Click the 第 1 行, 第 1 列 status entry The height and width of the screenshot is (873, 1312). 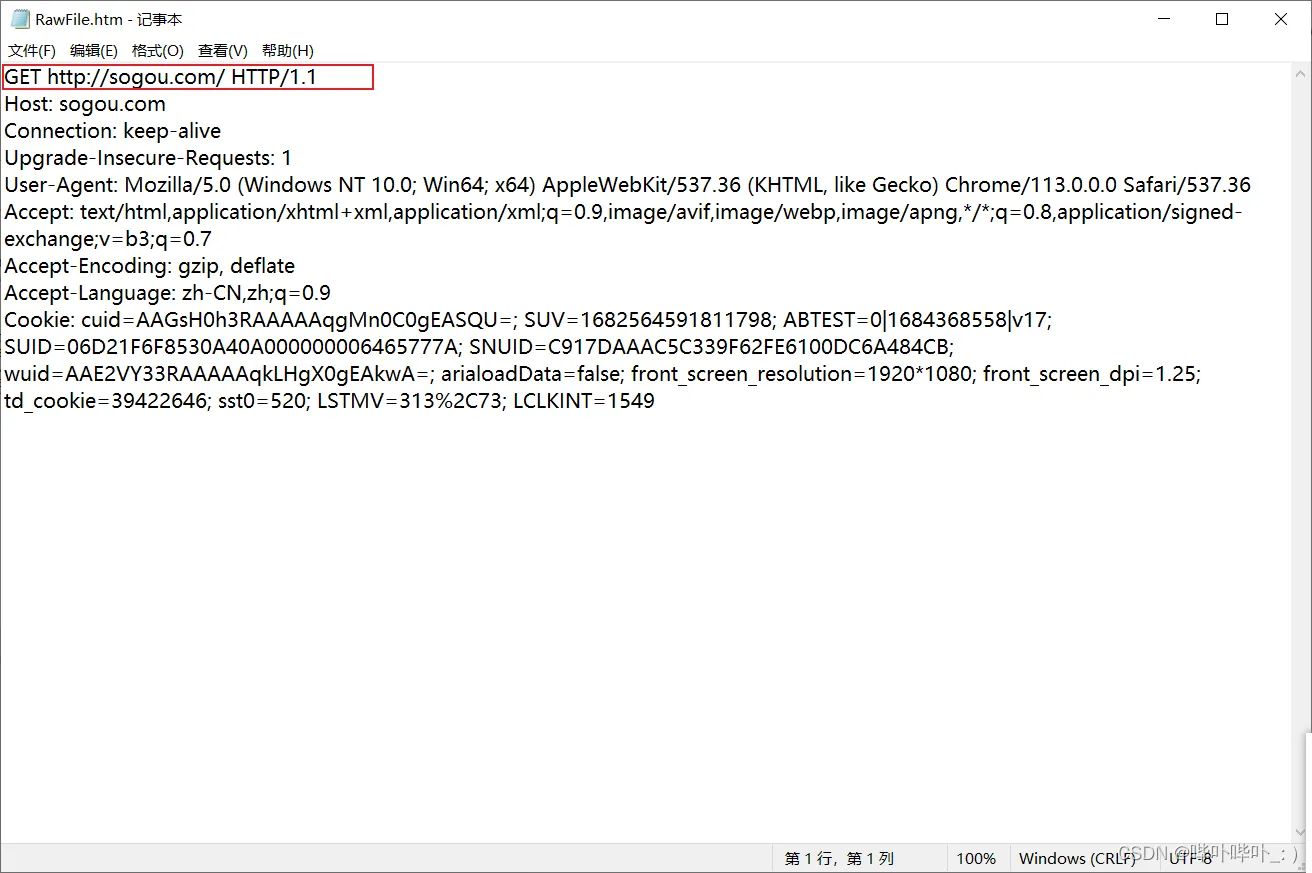[x=839, y=858]
